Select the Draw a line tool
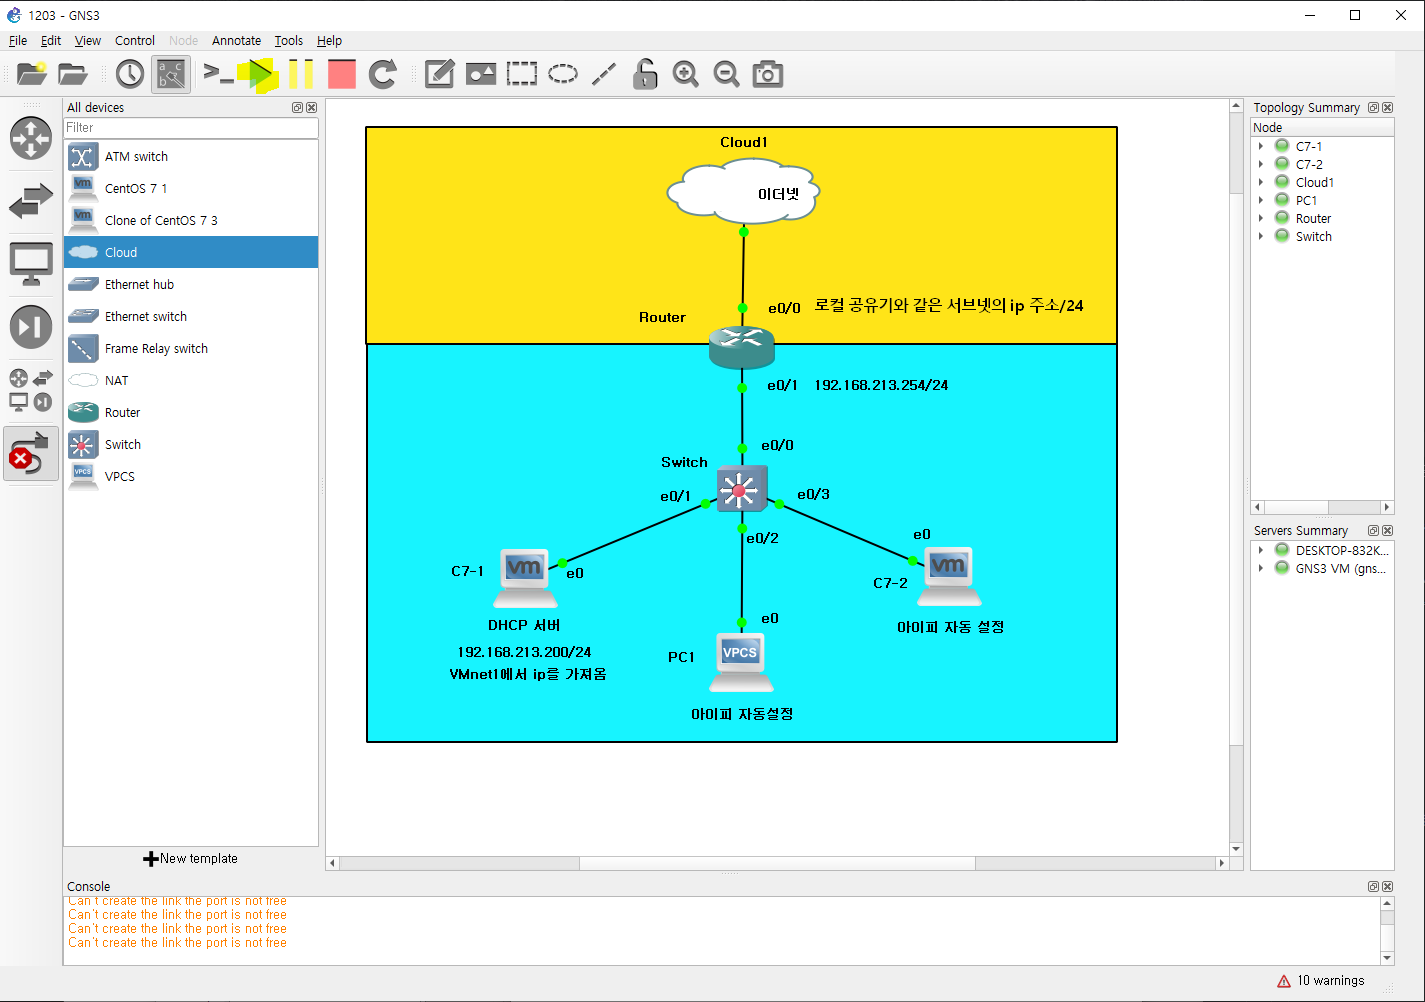Viewport: 1425px width, 1002px height. [x=604, y=74]
